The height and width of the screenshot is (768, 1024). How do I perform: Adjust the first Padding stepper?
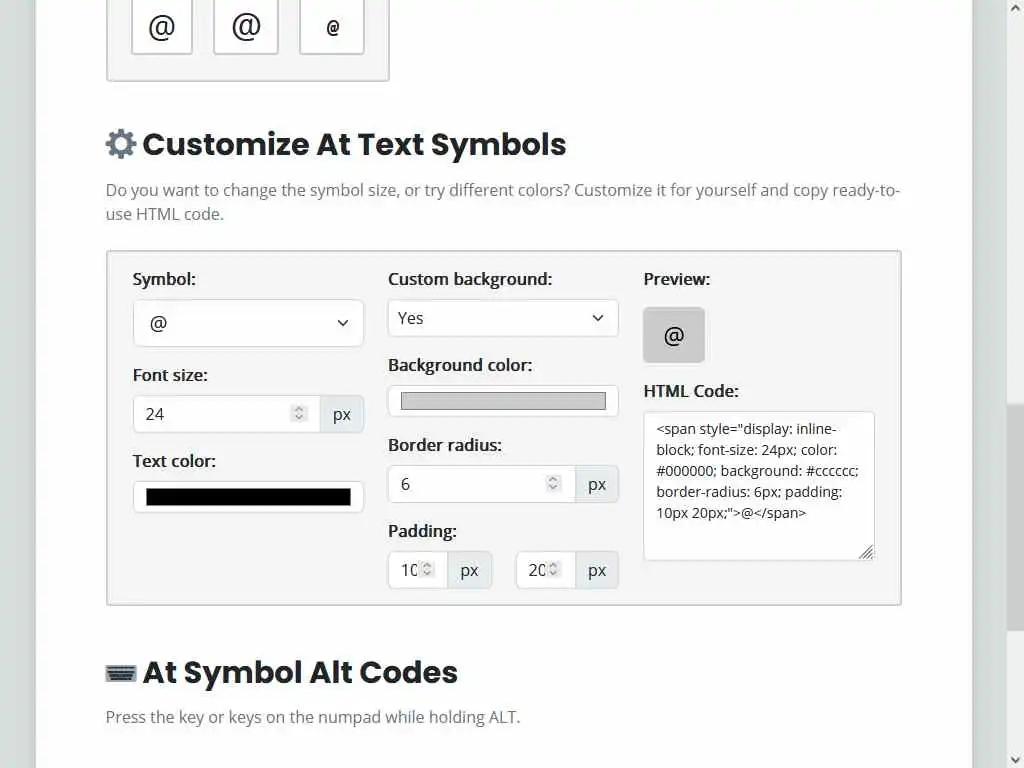tap(427, 569)
